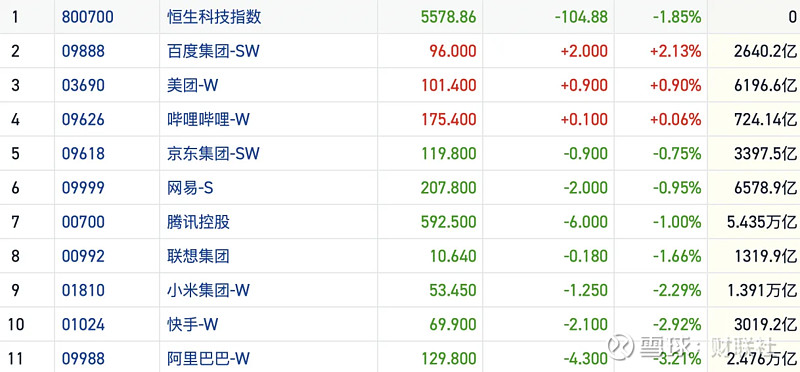Click price 53.450
The image size is (800, 372).
[452, 290]
